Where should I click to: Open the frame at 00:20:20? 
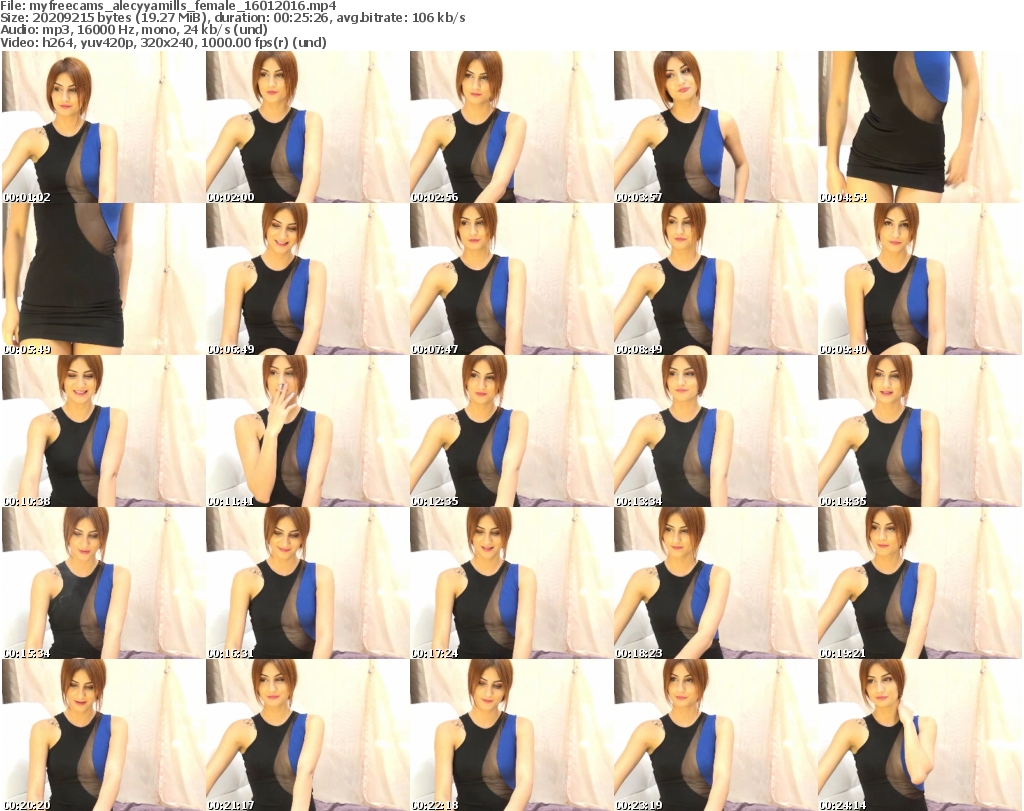[104, 735]
